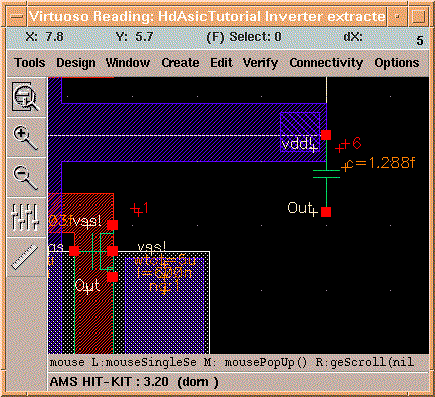Screen dimensions: 435x397
Task: Click the orange wtot=5u transistor parameter
Action: (x=164, y=261)
